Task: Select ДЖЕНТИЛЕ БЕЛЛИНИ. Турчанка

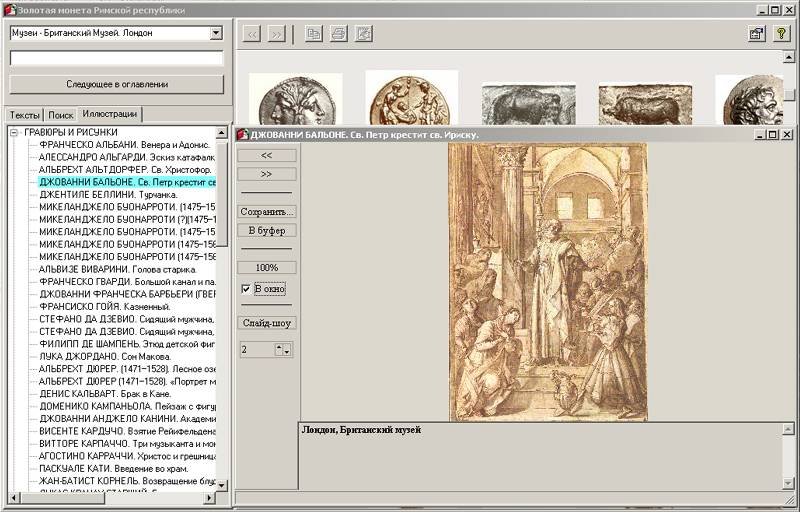Action: click(108, 195)
